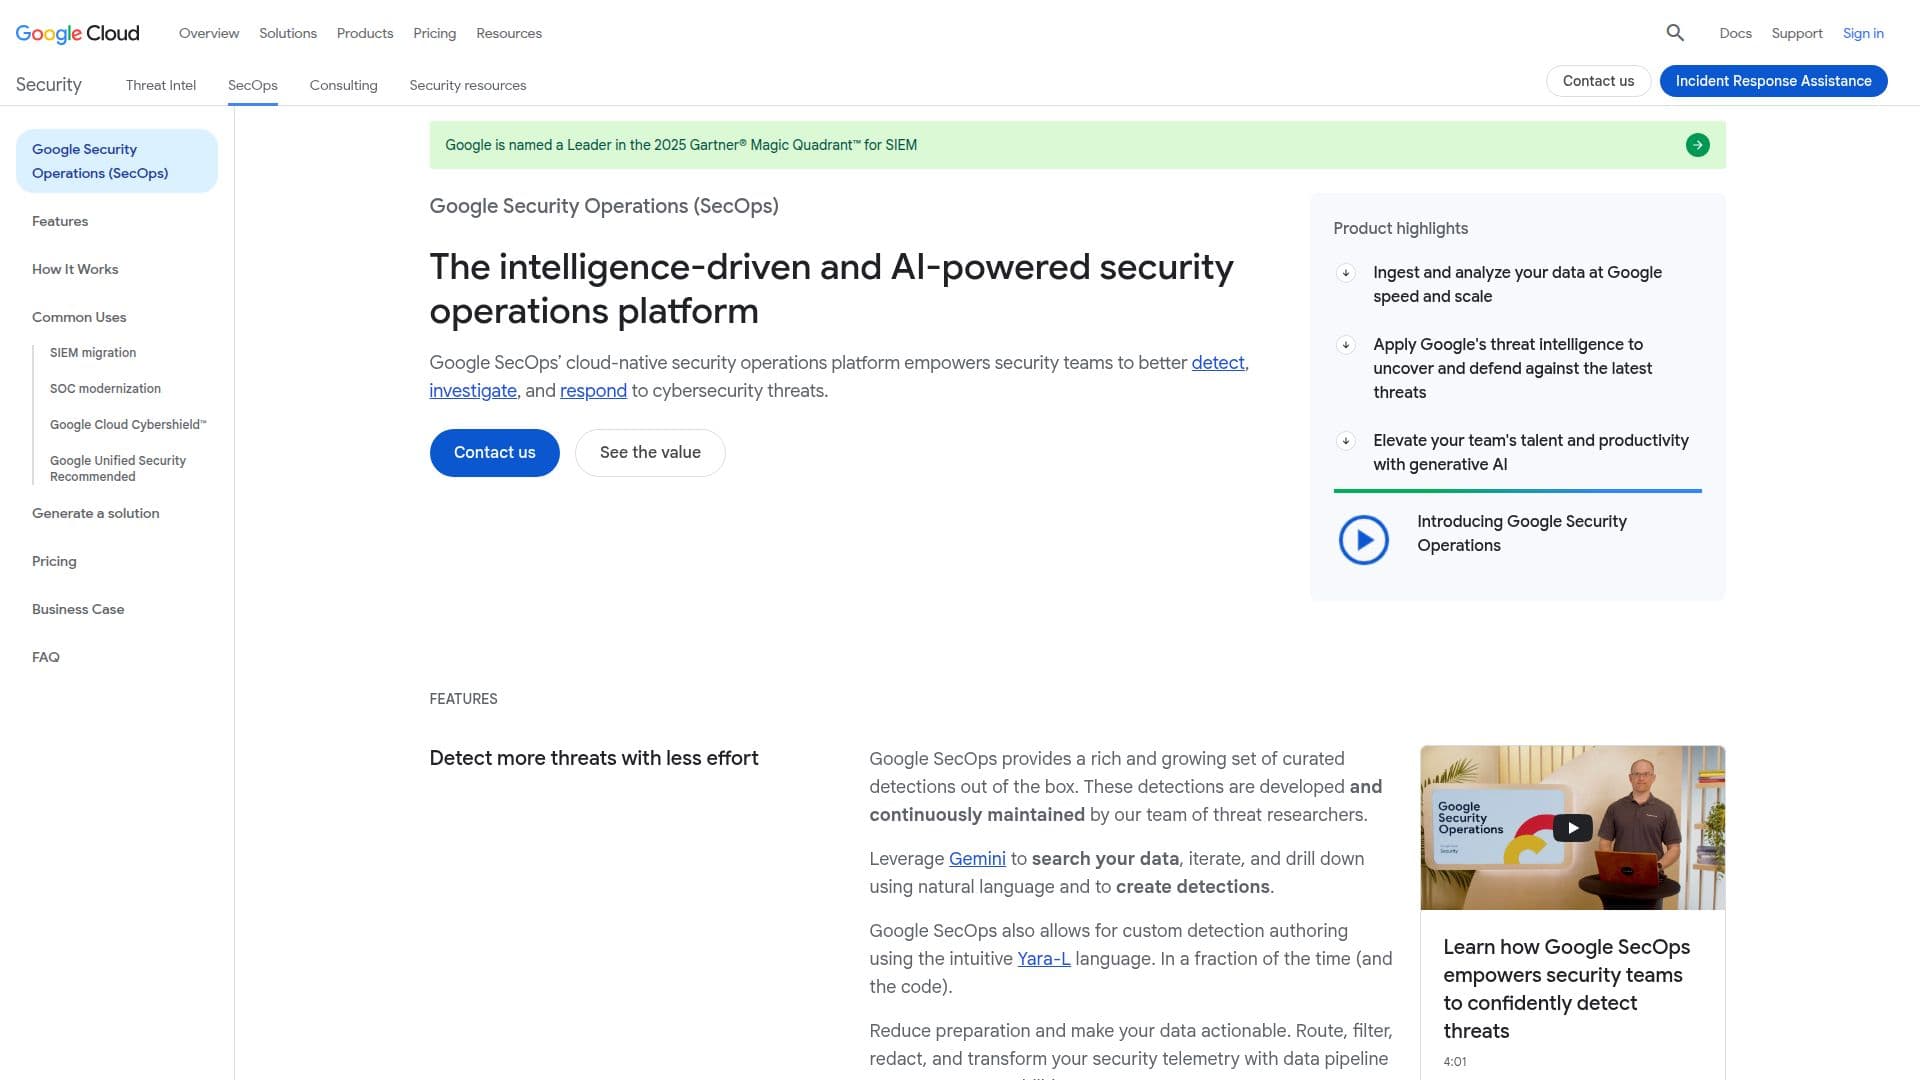Open the Overview menu
This screenshot has height=1080, width=1920.
(x=209, y=33)
